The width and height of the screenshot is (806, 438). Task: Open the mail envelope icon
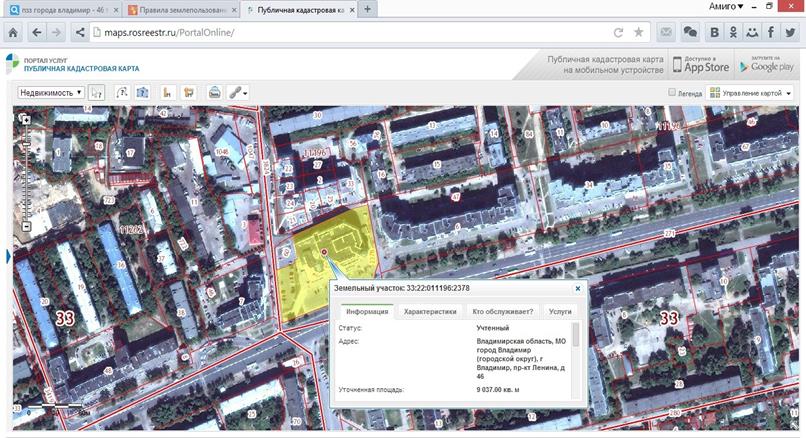pos(666,32)
